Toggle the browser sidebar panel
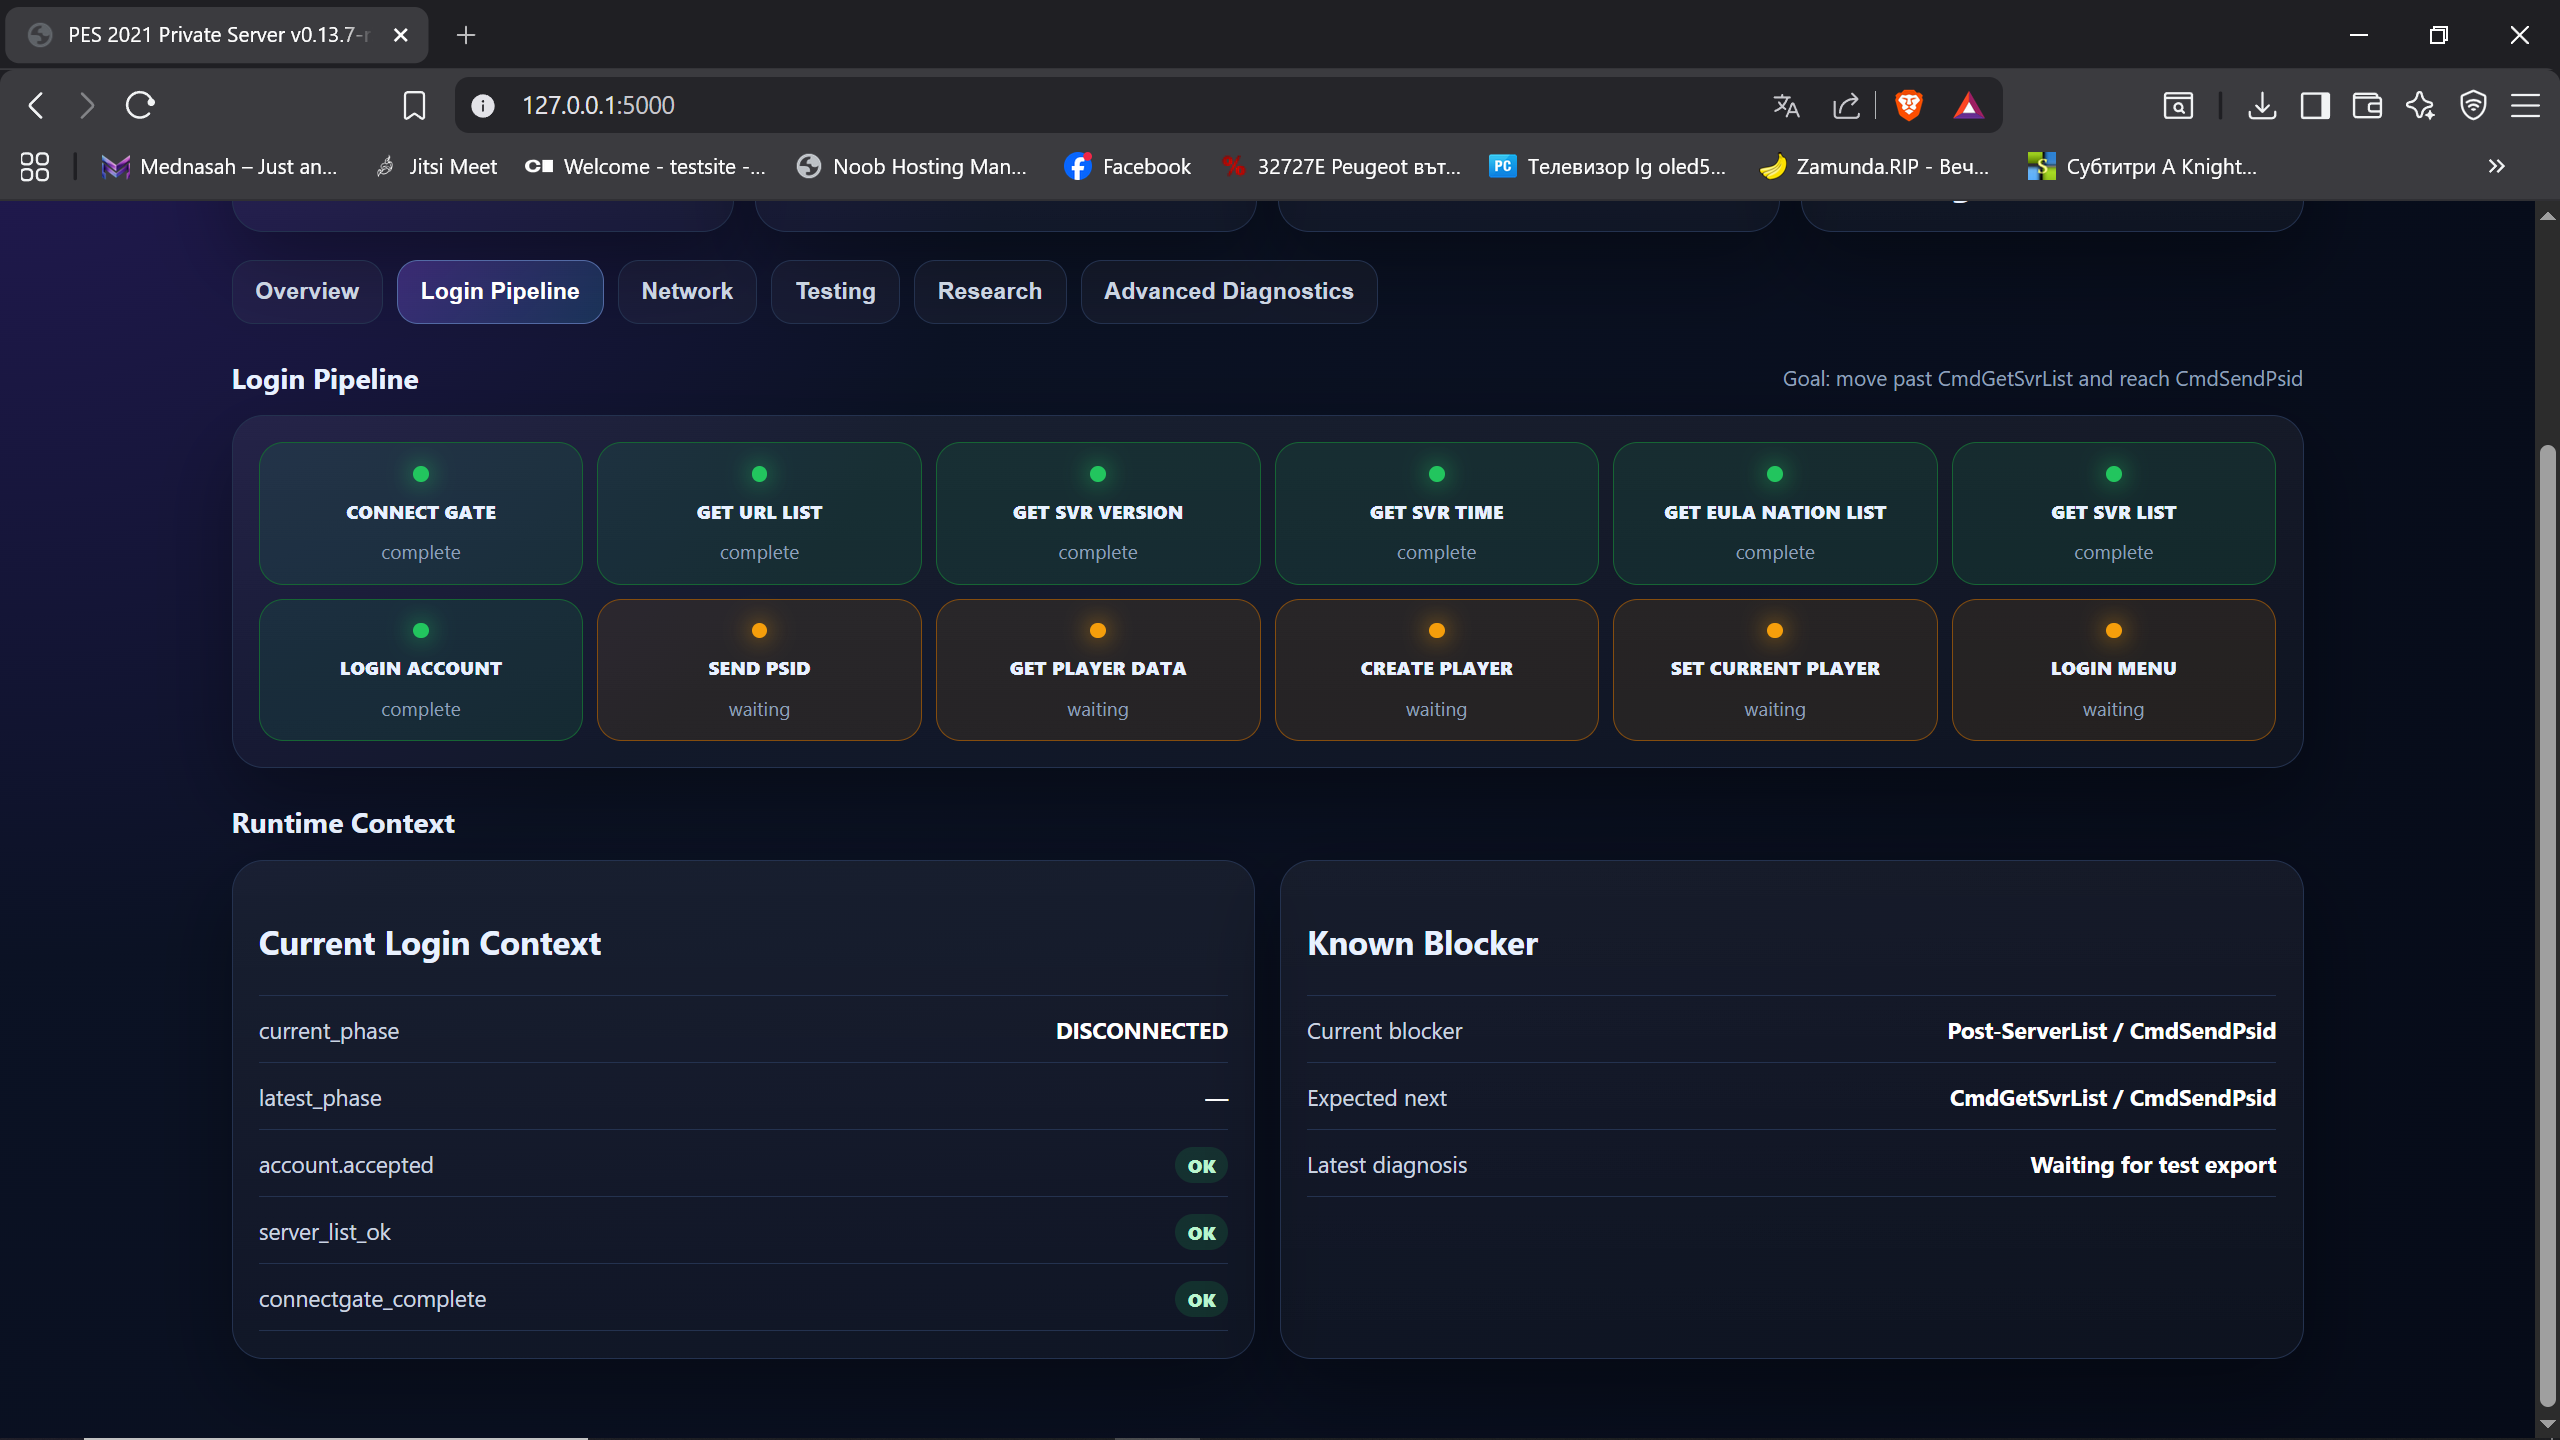Viewport: 2560px width, 1440px height. click(x=2315, y=105)
